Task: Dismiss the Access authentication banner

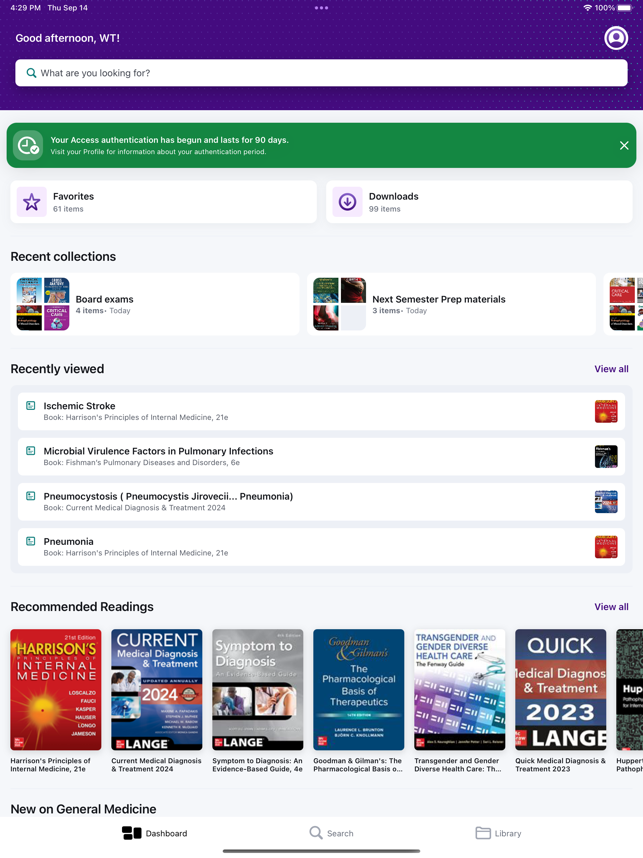Action: [624, 145]
